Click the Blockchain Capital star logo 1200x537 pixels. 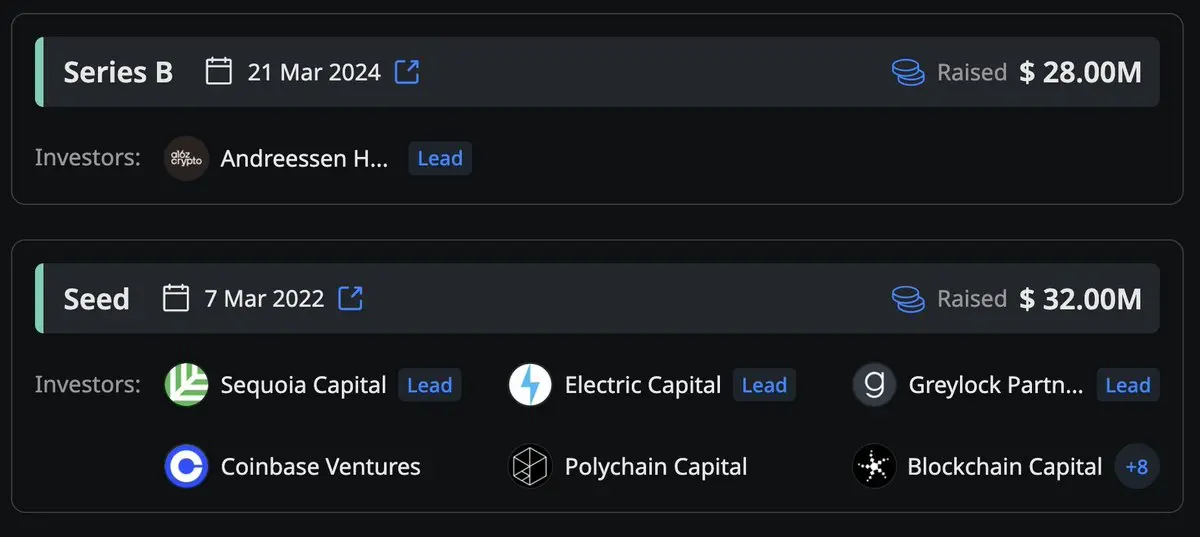874,466
